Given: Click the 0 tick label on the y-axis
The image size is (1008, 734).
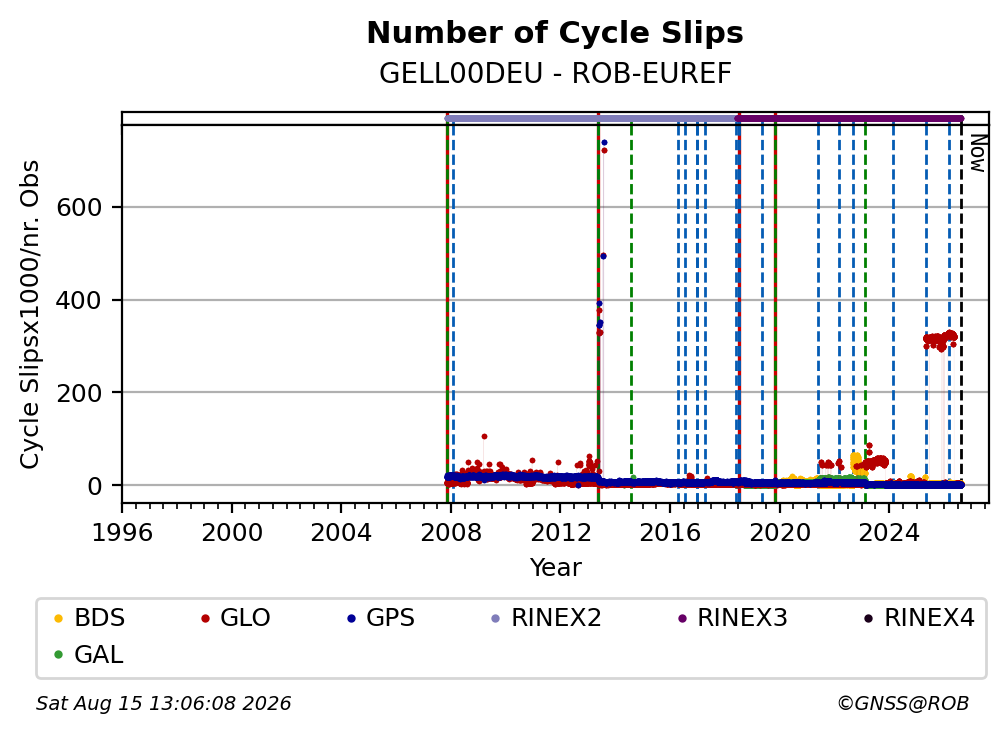Looking at the screenshot, I should click(95, 486).
